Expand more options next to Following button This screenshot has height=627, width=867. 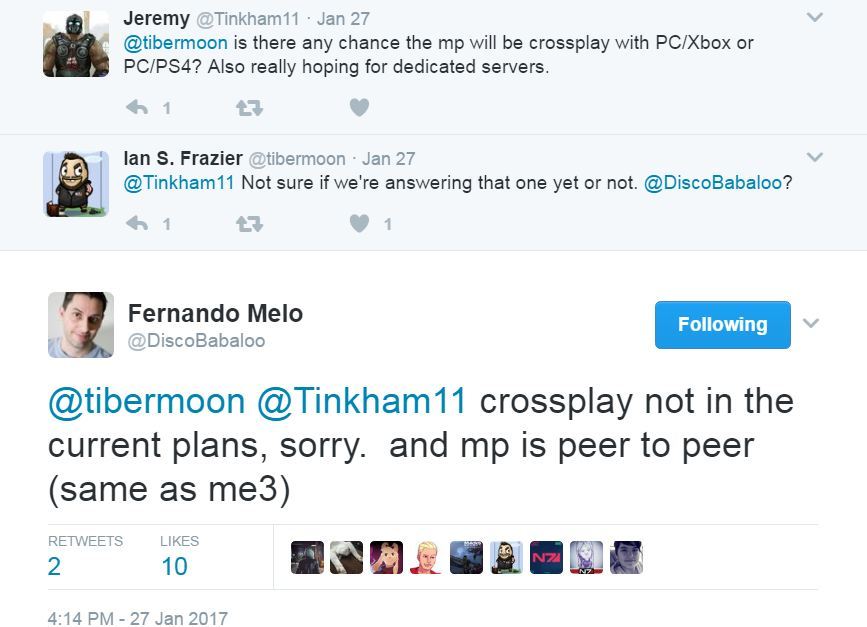pos(811,324)
